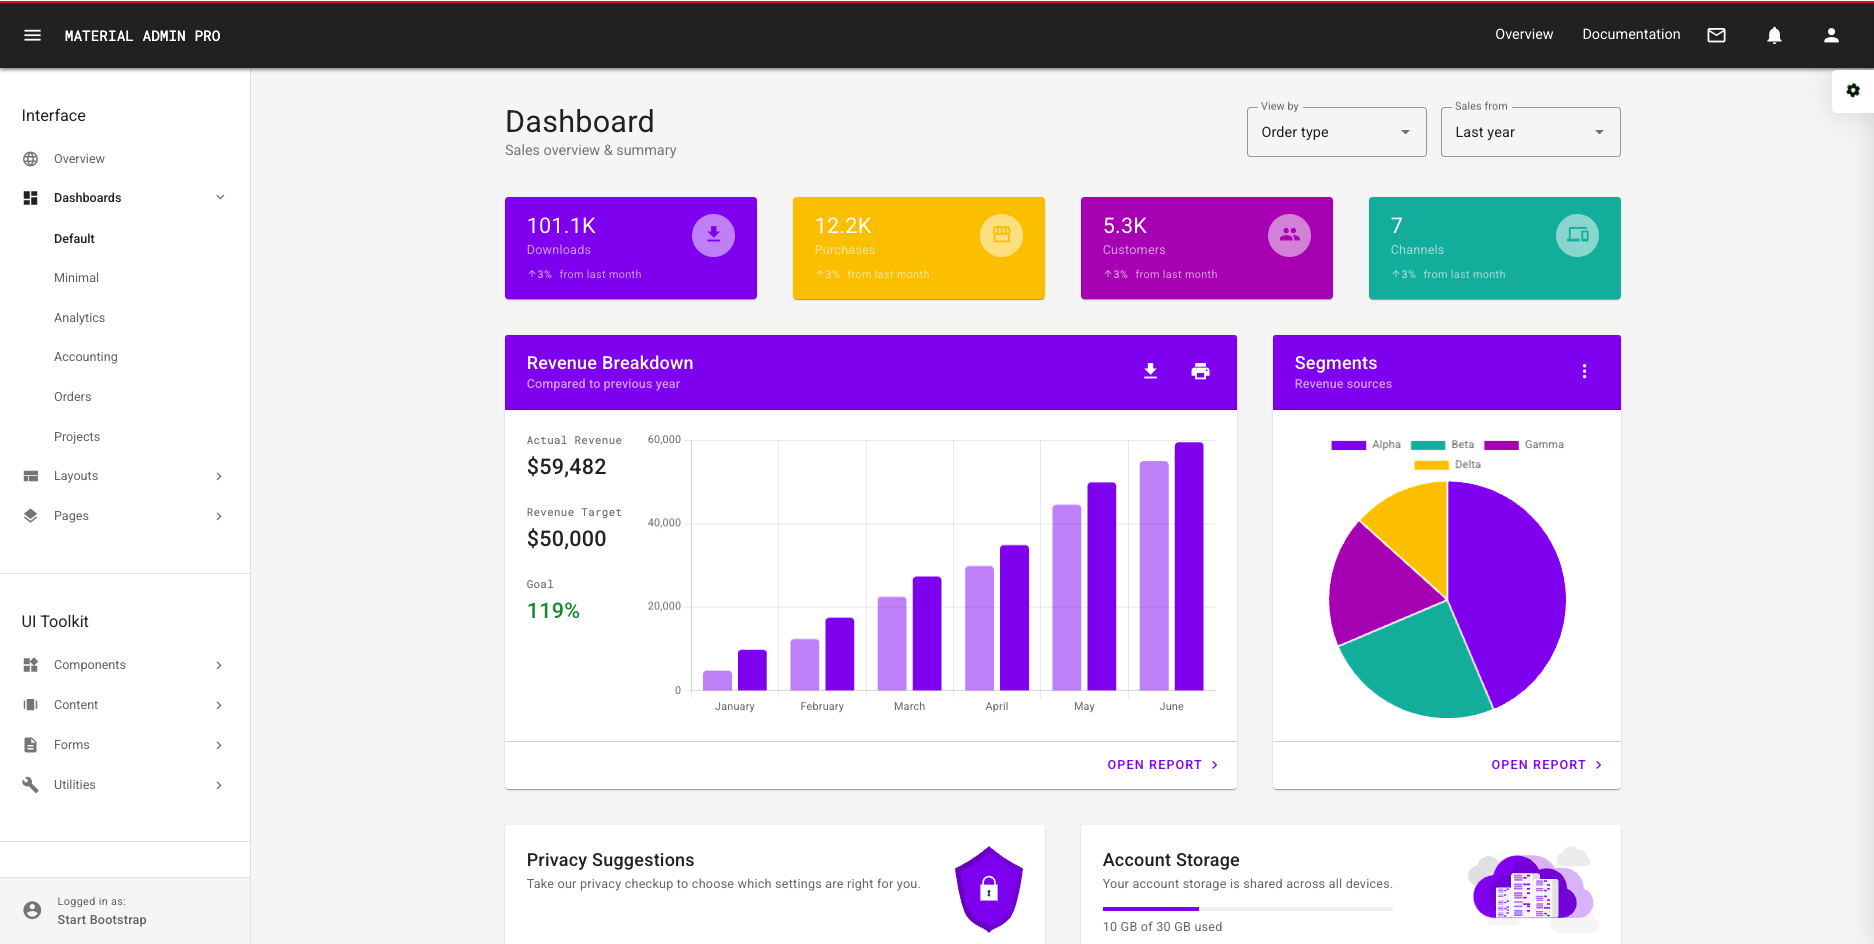Collapse the Dashboards section chevron
This screenshot has height=944, width=1874.
click(x=220, y=197)
